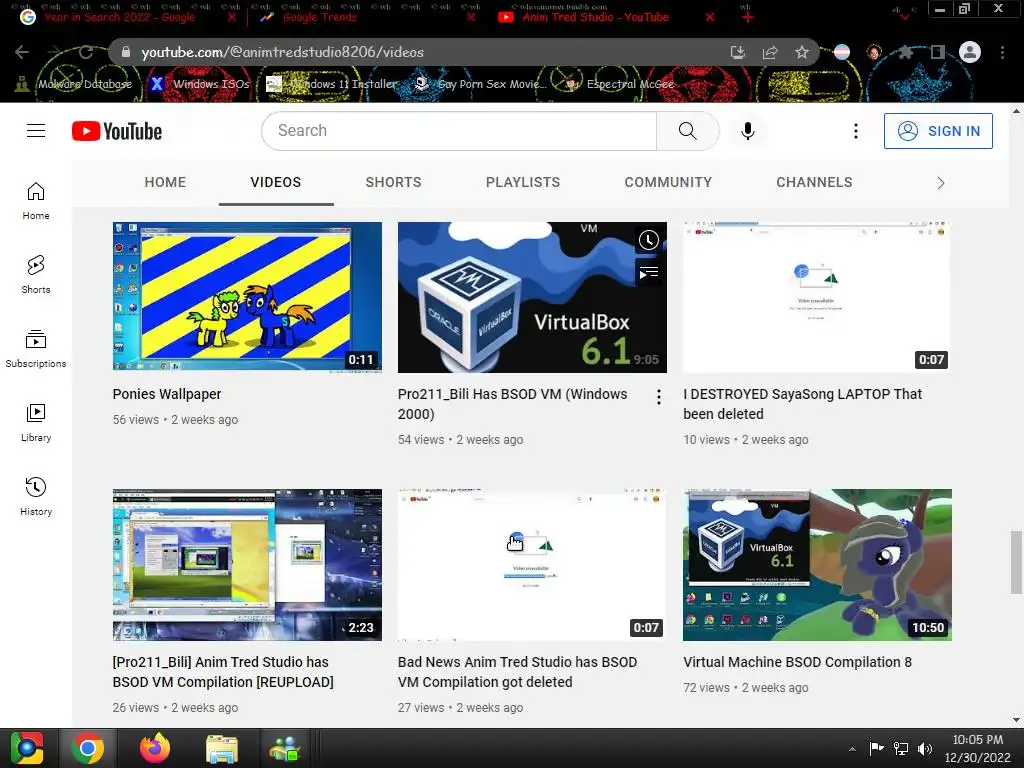Open Malware Database bookmark
The image size is (1024, 768).
point(74,84)
